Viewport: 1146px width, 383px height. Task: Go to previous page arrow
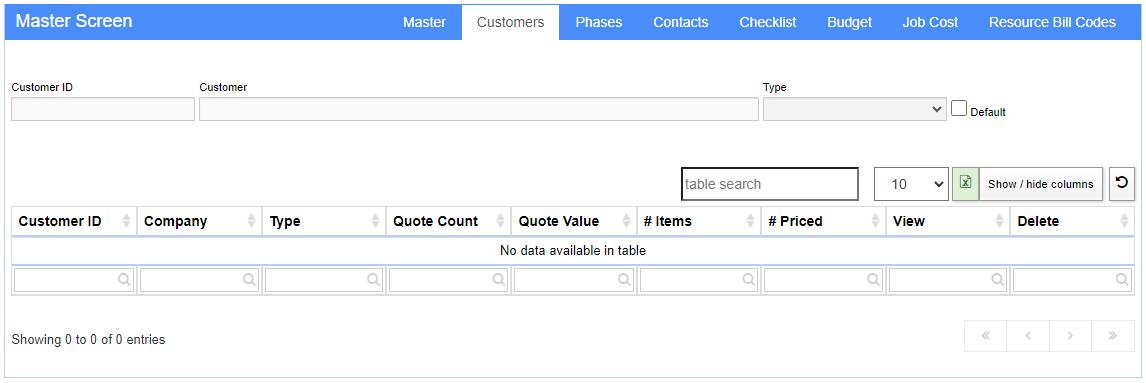tap(1028, 335)
